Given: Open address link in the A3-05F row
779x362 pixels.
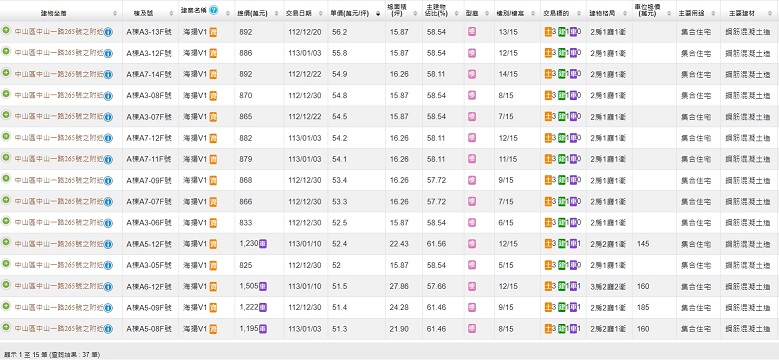Looking at the screenshot, I should [59, 266].
